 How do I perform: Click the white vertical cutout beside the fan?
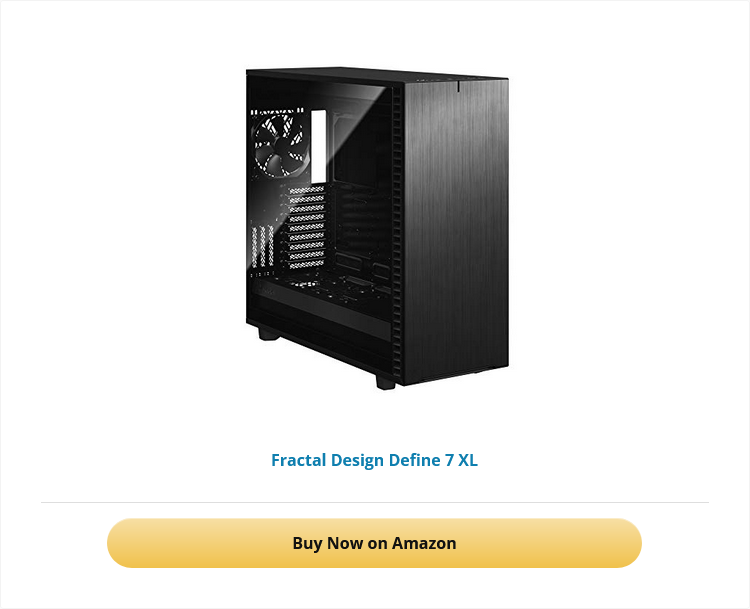319,146
